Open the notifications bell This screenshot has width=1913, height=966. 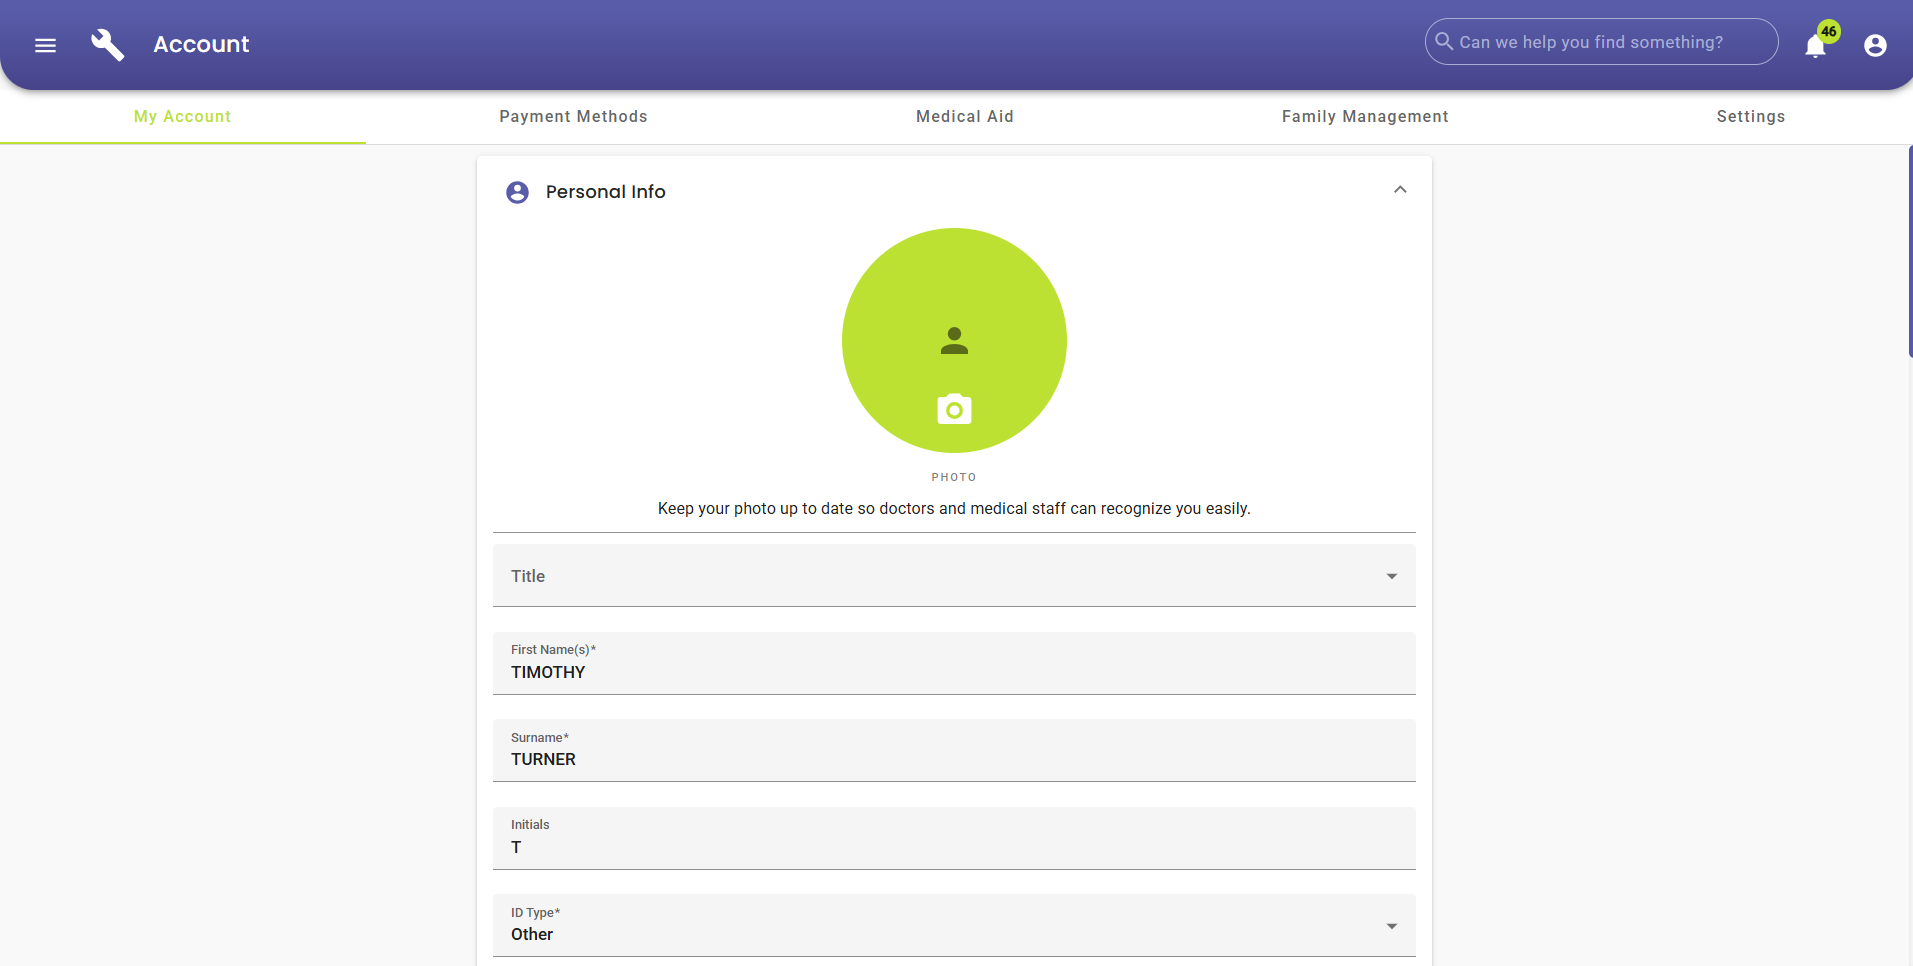click(1815, 46)
